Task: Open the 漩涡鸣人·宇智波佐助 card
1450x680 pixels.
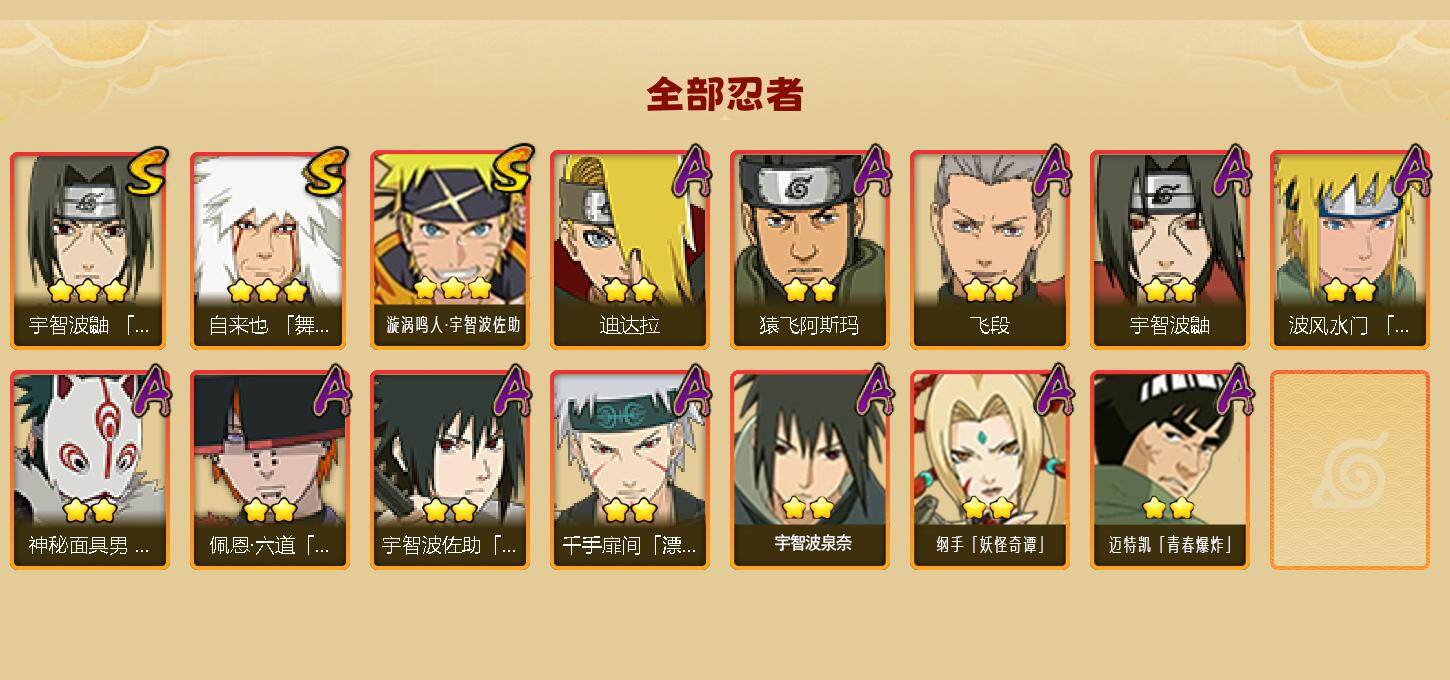Action: [x=450, y=250]
